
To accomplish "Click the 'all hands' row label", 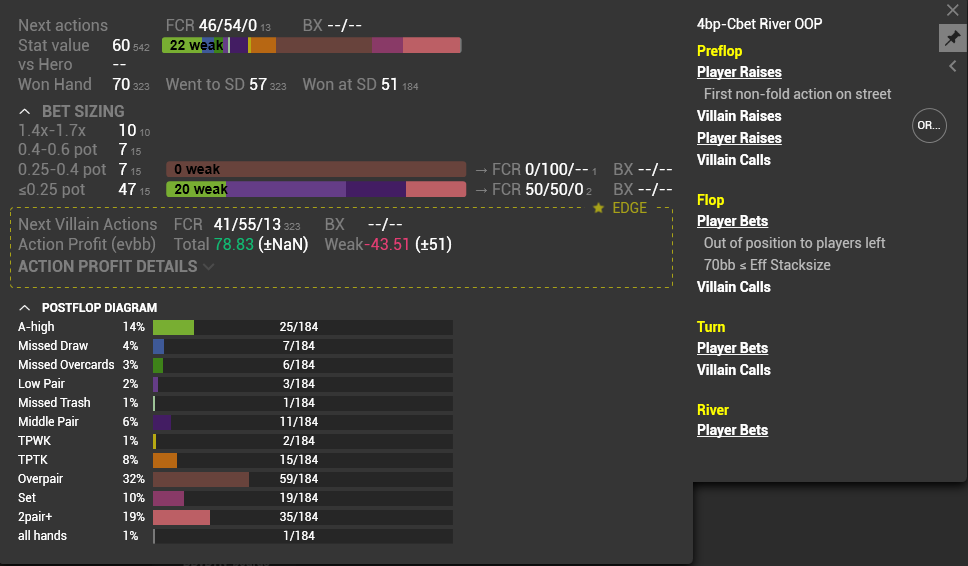I will click(42, 536).
